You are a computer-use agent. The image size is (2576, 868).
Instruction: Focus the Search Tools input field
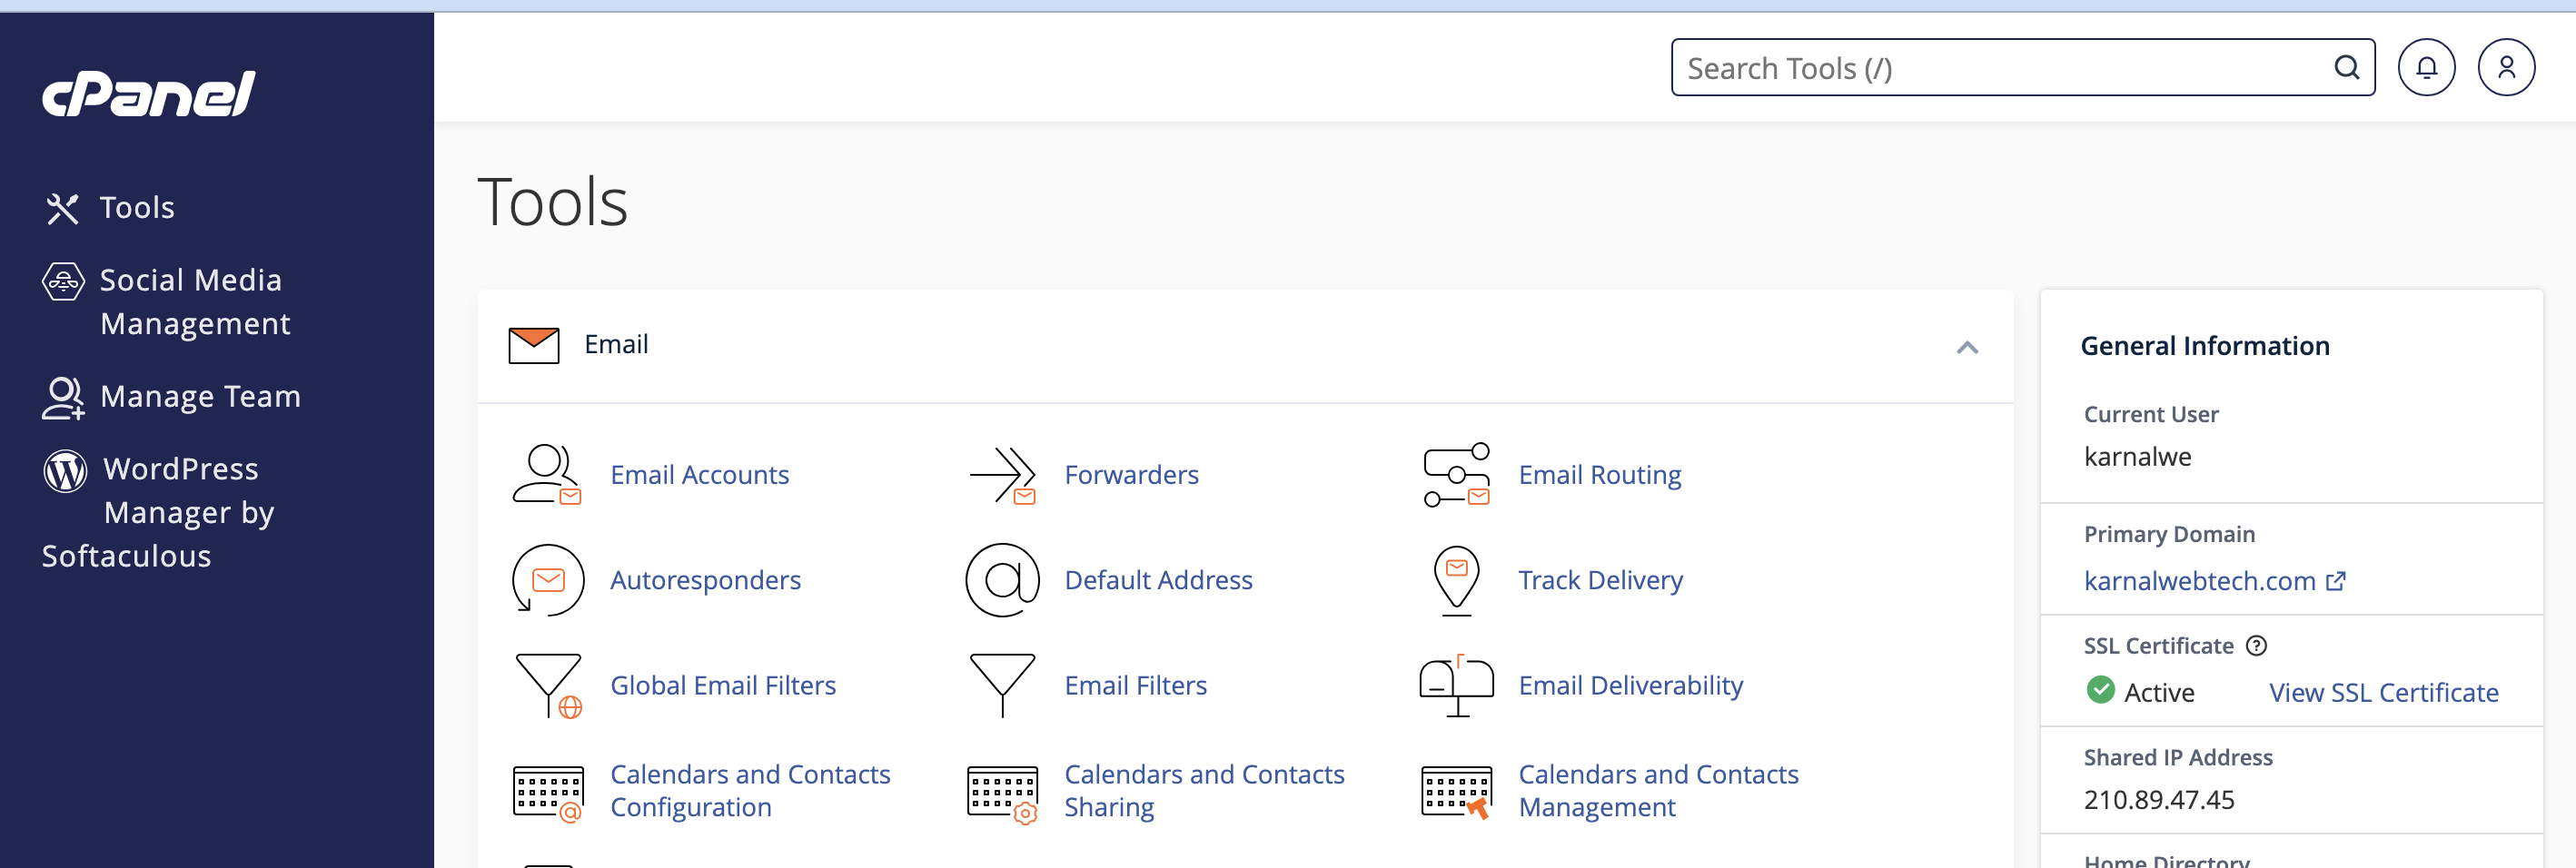(x=2000, y=68)
